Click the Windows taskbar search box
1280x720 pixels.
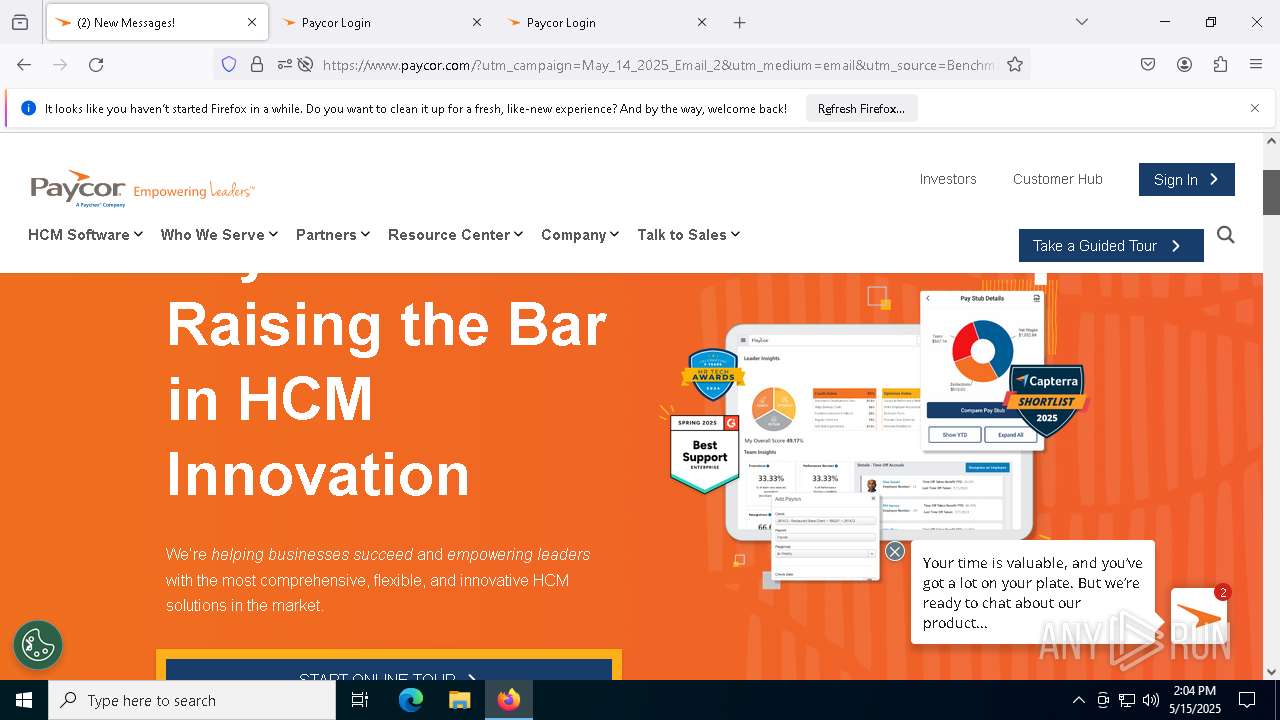192,700
